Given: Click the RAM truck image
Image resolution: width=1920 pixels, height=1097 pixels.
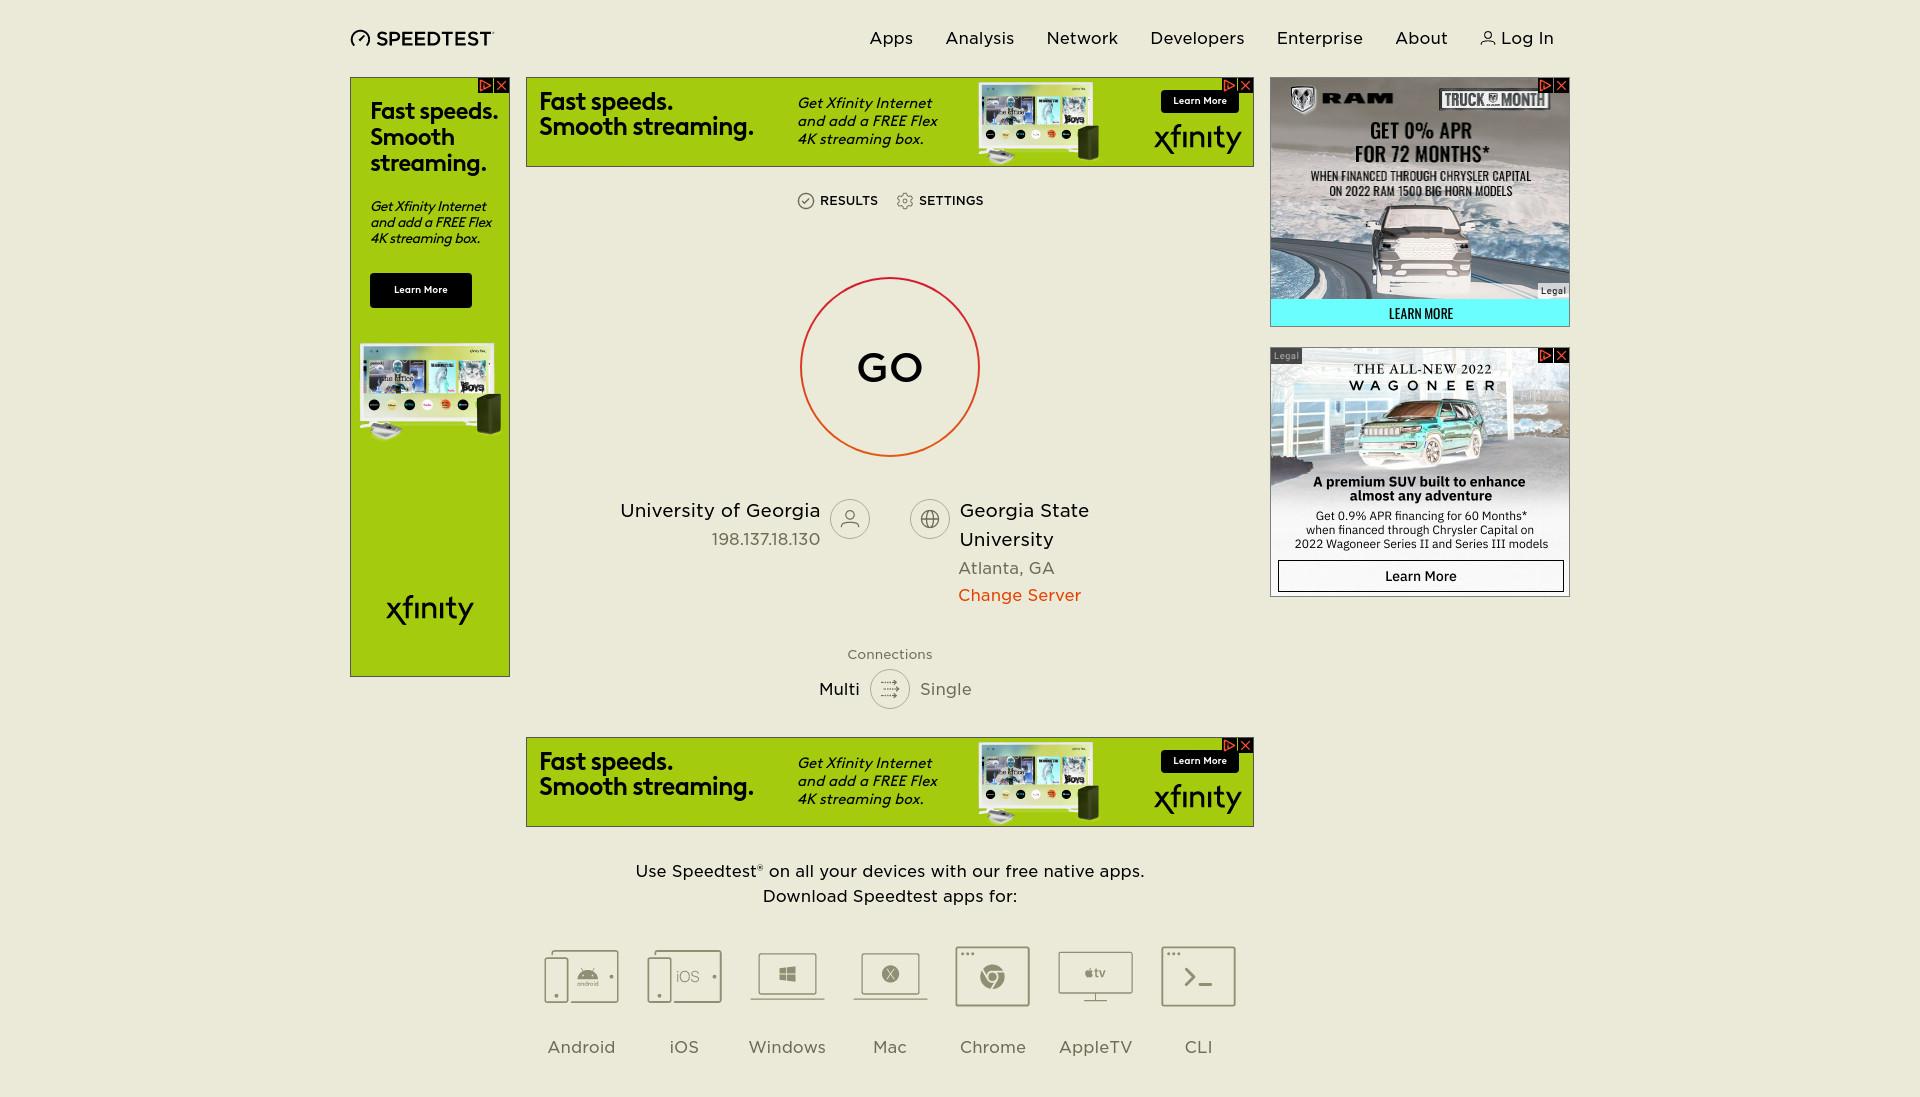Looking at the screenshot, I should 1421,248.
